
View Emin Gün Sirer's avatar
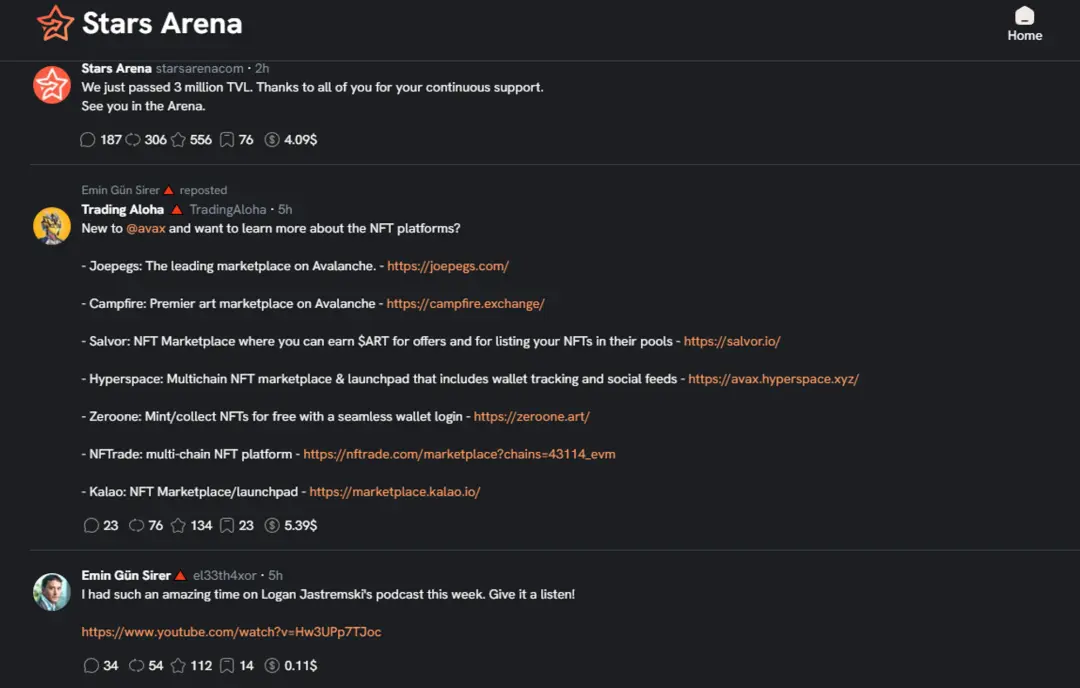point(51,594)
